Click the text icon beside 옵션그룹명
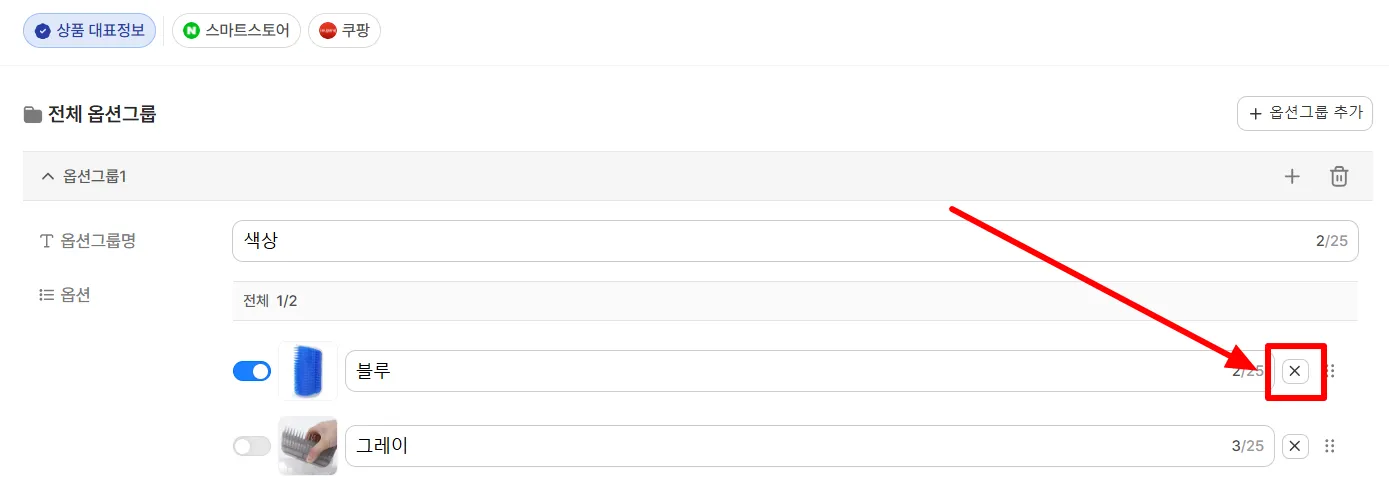 [45, 241]
